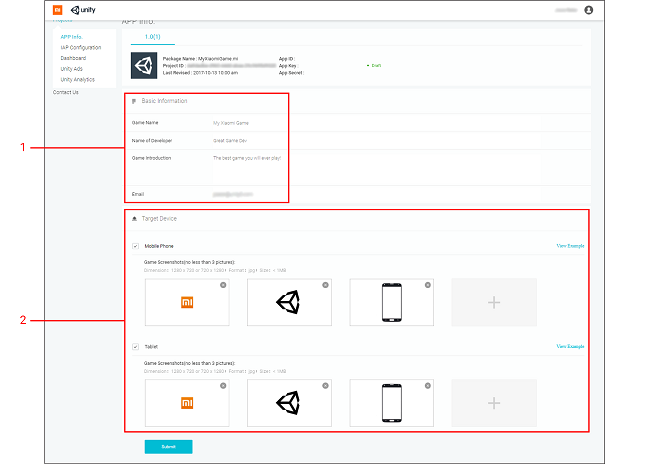Viewport: 650px width, 464px height.
Task: Toggle the Tablet checkbox
Action: click(136, 347)
